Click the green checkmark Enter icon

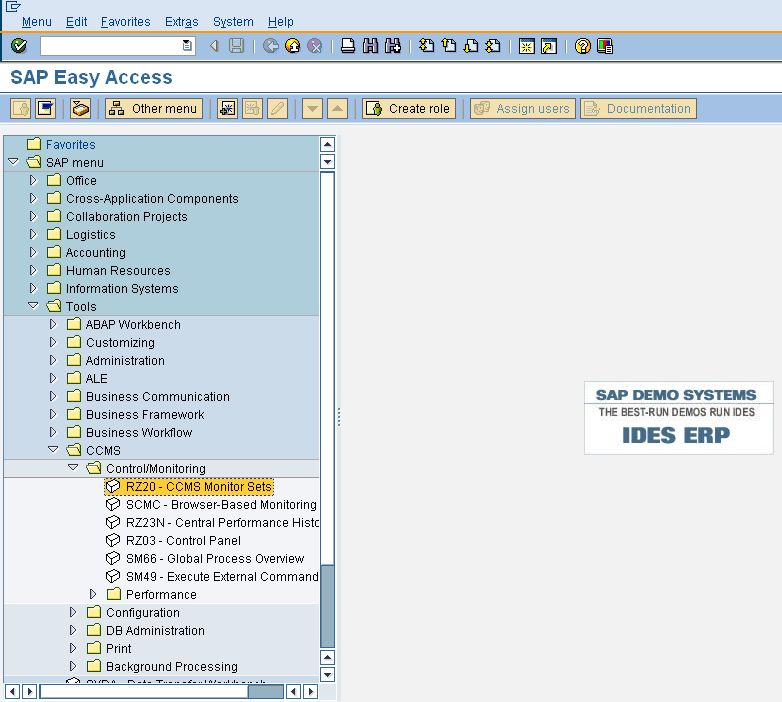(x=19, y=46)
